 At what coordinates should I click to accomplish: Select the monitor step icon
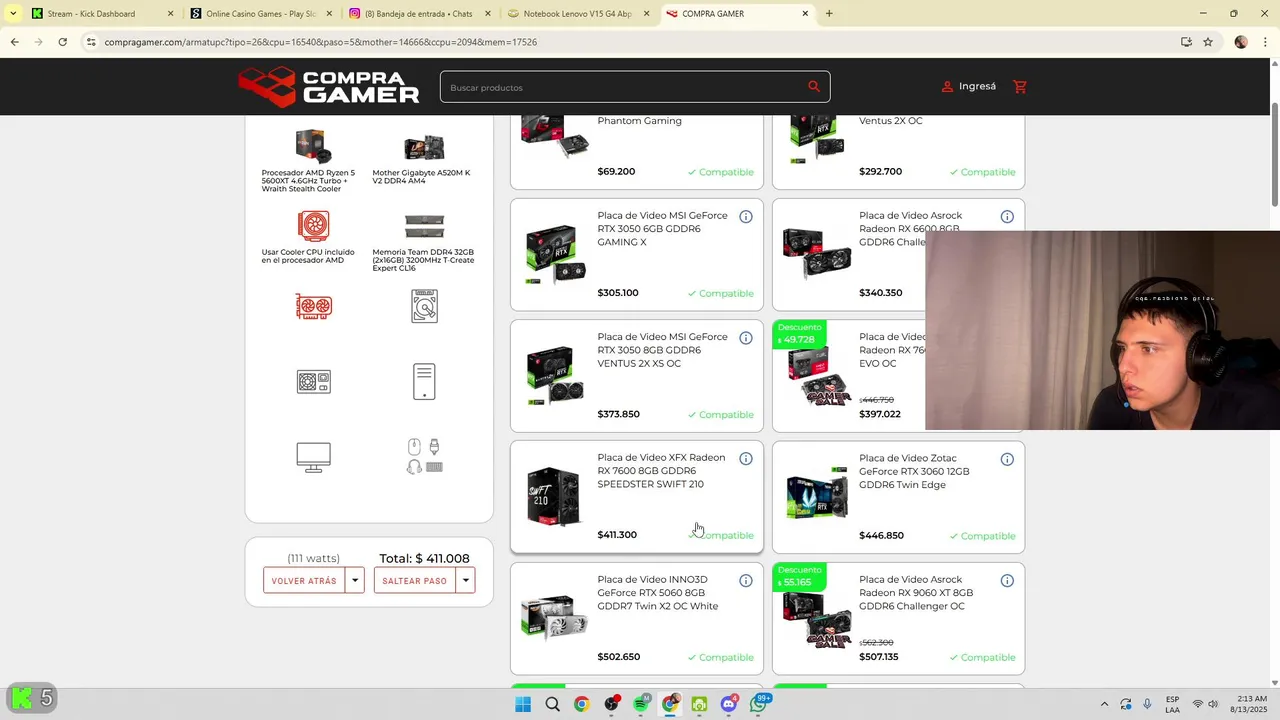pyautogui.click(x=313, y=457)
